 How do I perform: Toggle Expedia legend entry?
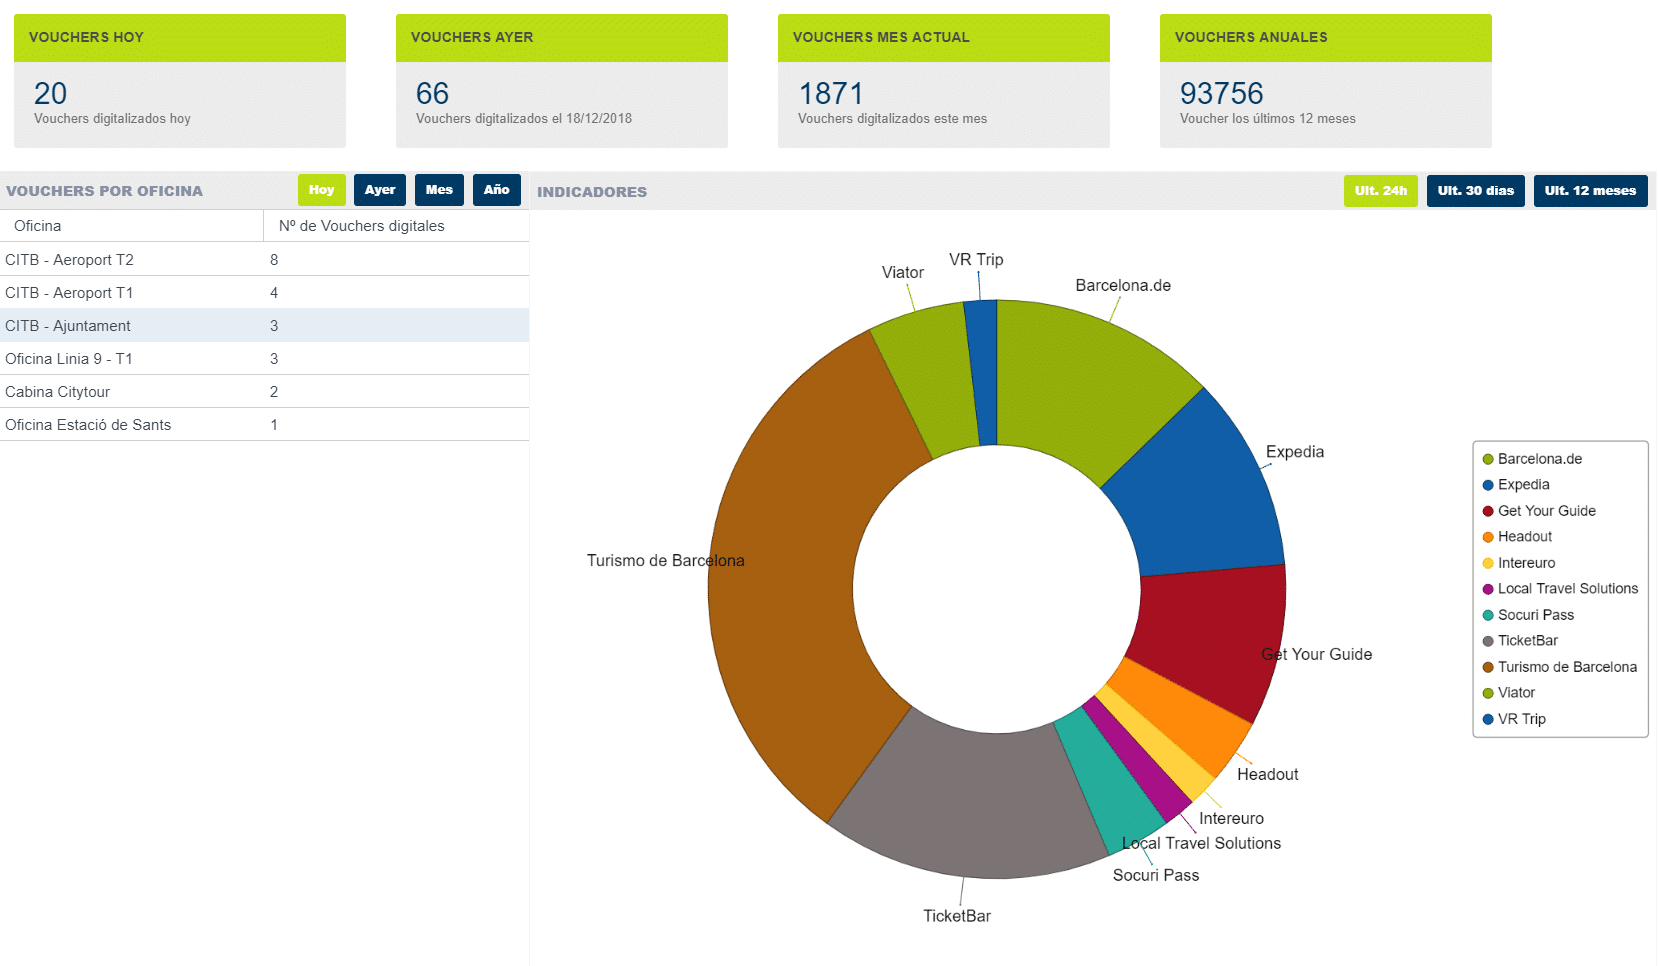(x=1516, y=485)
